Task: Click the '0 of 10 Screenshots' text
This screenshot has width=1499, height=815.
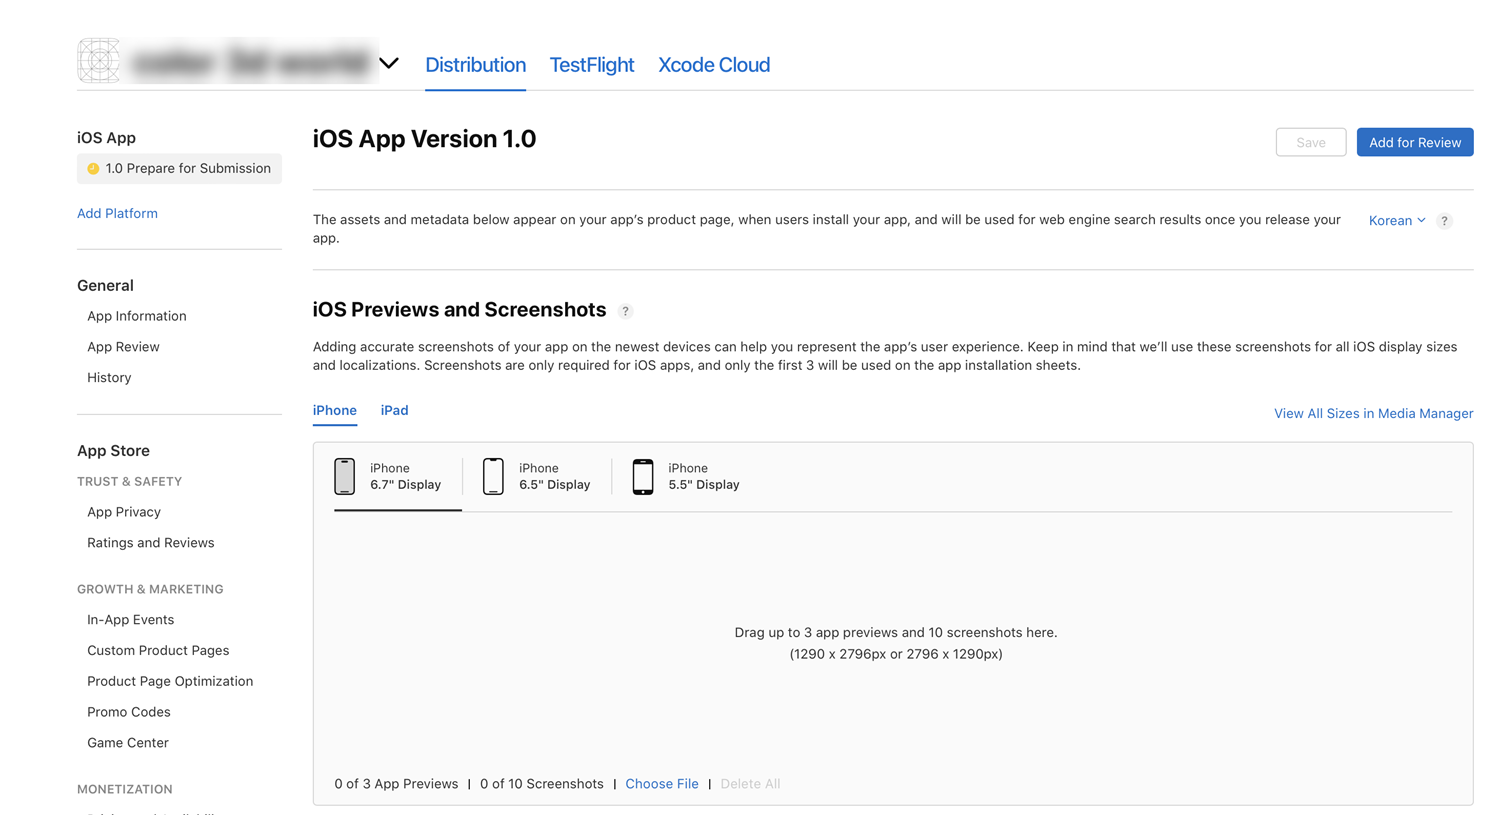Action: click(x=542, y=784)
